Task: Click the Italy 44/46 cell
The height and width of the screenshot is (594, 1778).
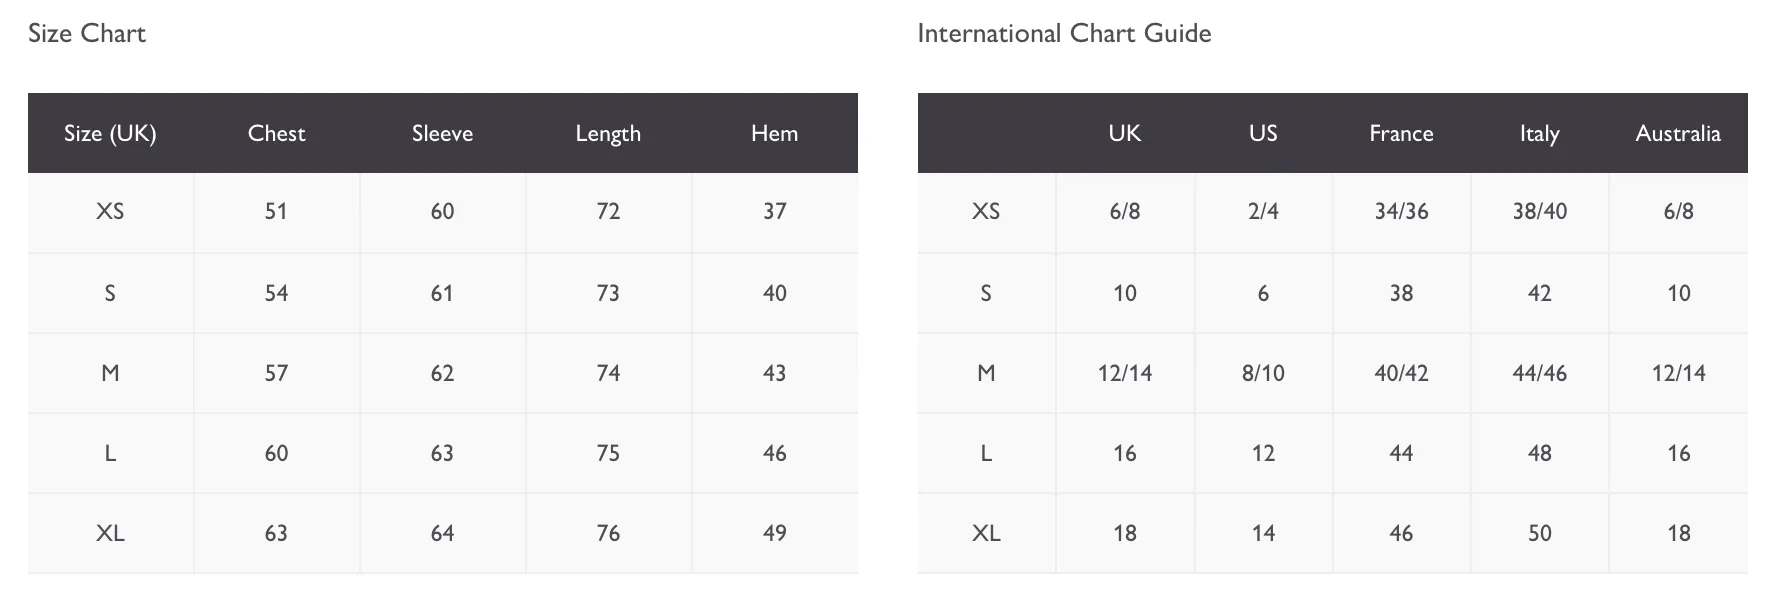Action: tap(1539, 373)
